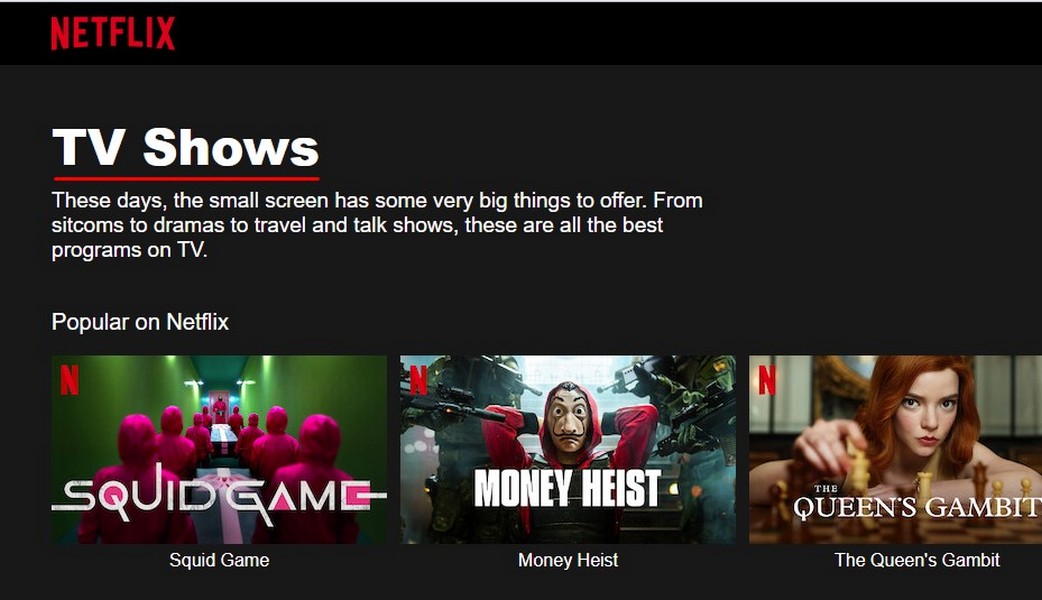This screenshot has width=1042, height=600.
Task: Click the Queen's Gambit title logo text
Action: [x=917, y=504]
